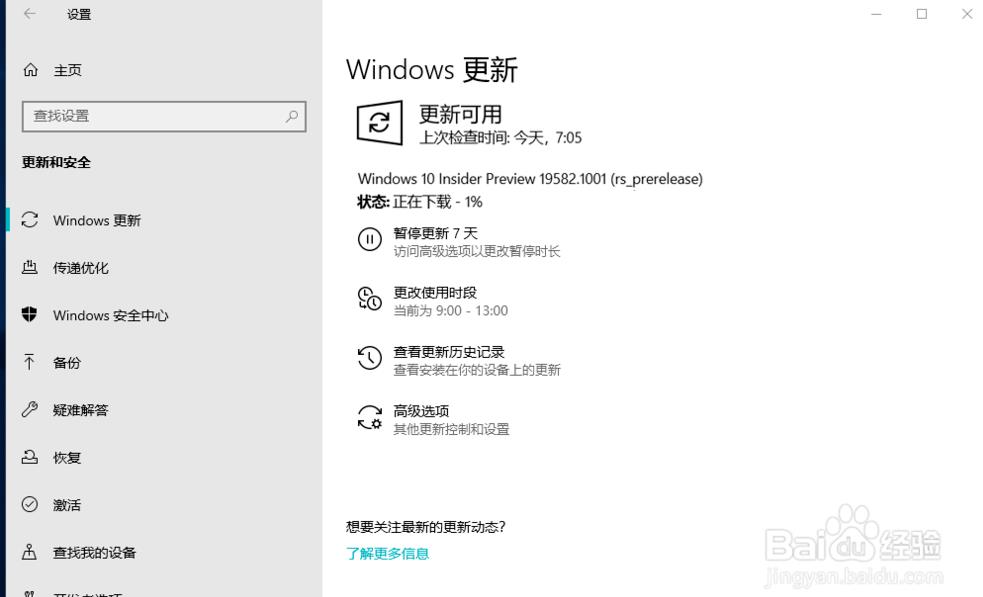
Task: Open the 主页 home page
Action: 68,70
